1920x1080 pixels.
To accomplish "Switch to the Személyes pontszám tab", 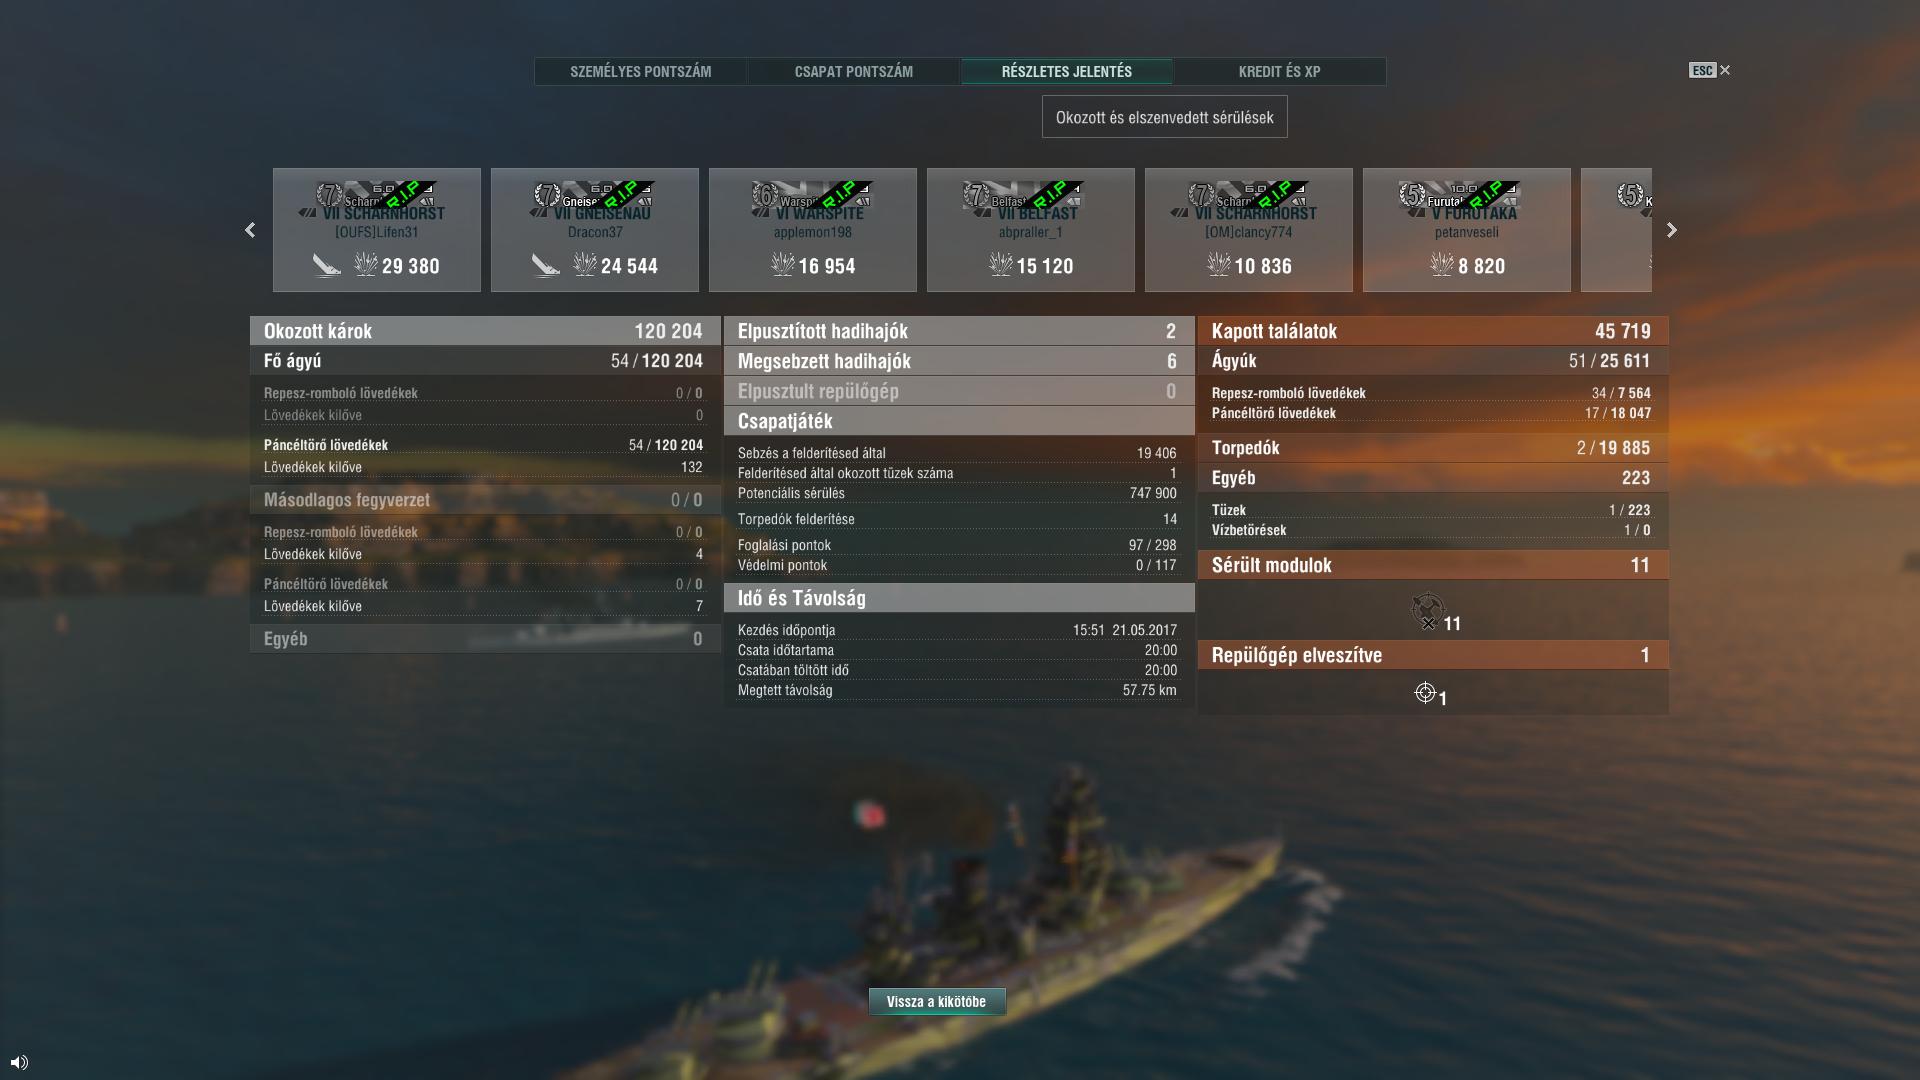I will [641, 71].
